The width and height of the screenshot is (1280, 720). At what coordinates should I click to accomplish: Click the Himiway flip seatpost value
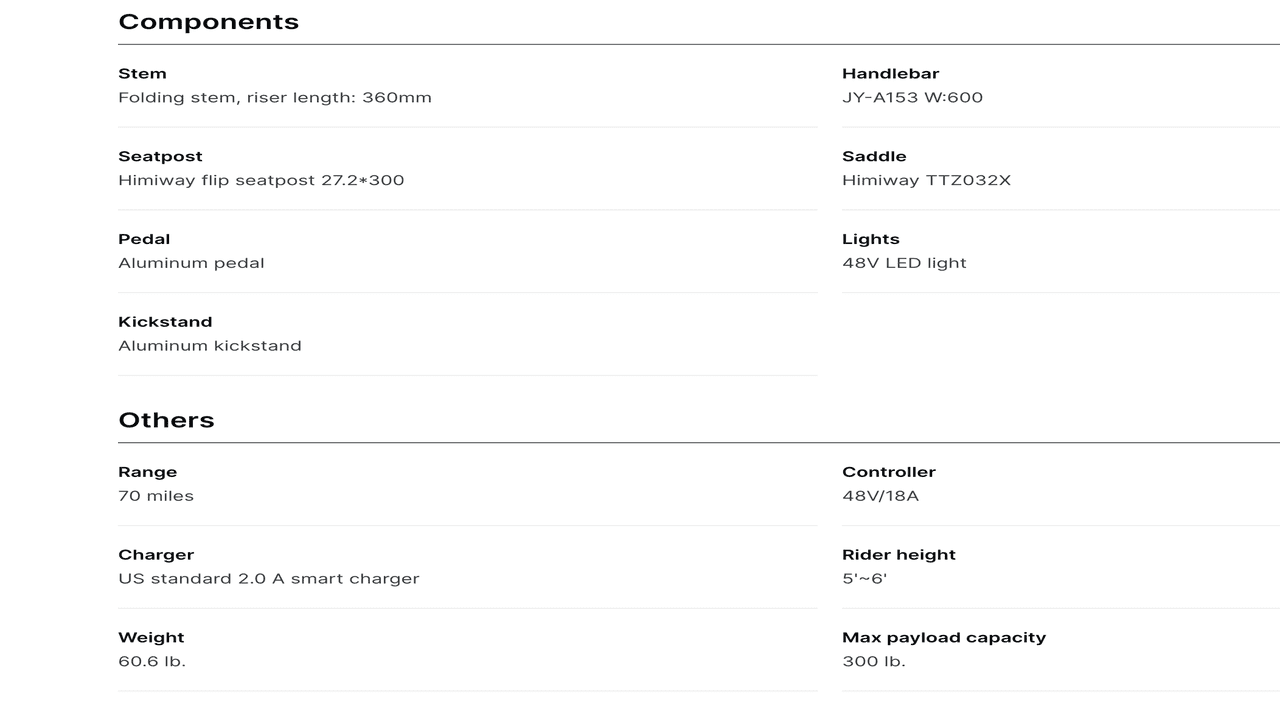(x=261, y=181)
